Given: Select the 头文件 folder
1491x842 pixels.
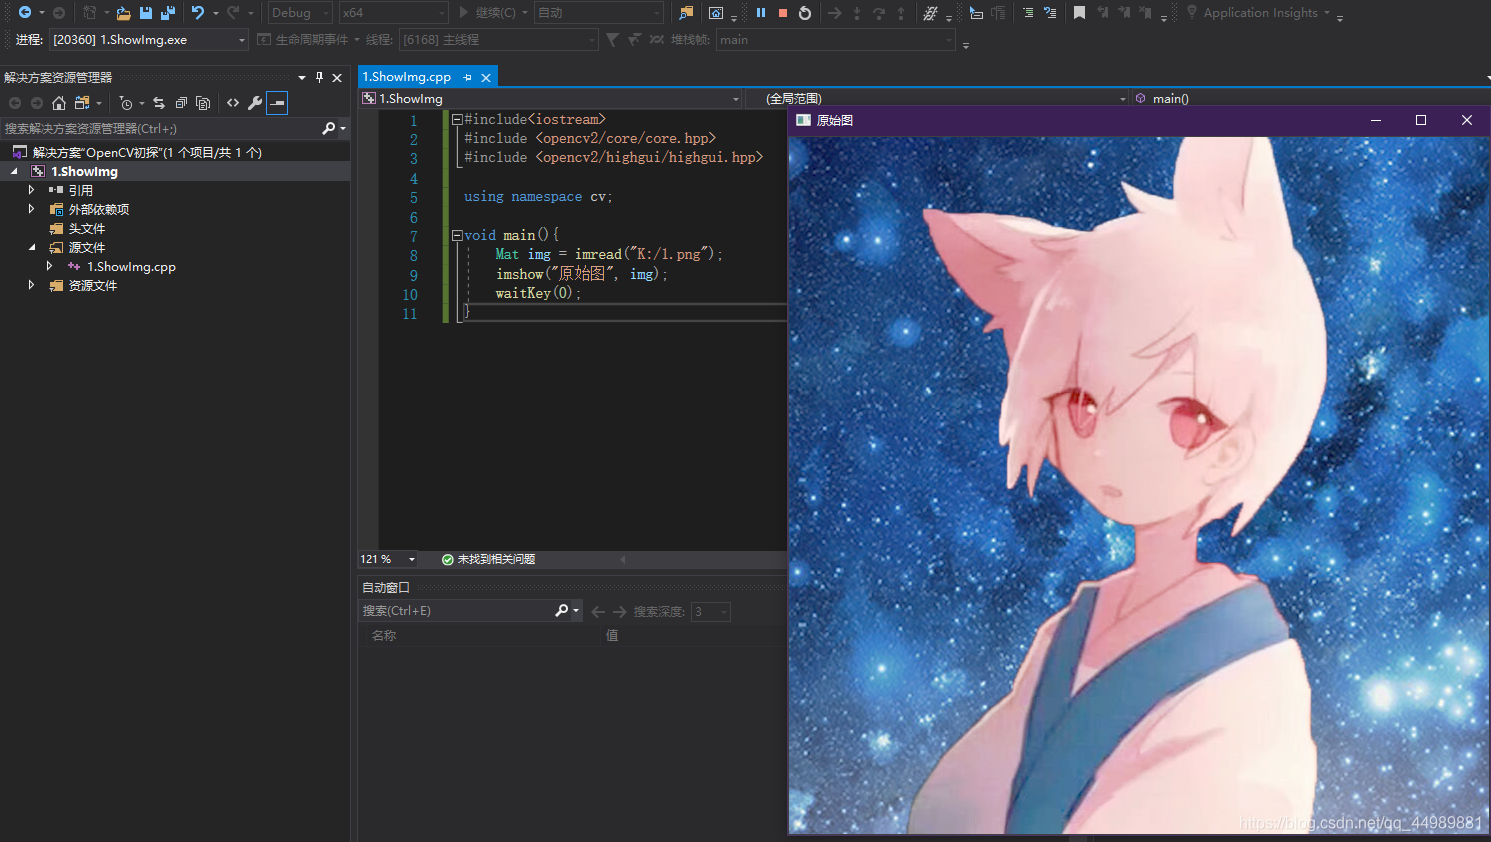Looking at the screenshot, I should tap(86, 228).
